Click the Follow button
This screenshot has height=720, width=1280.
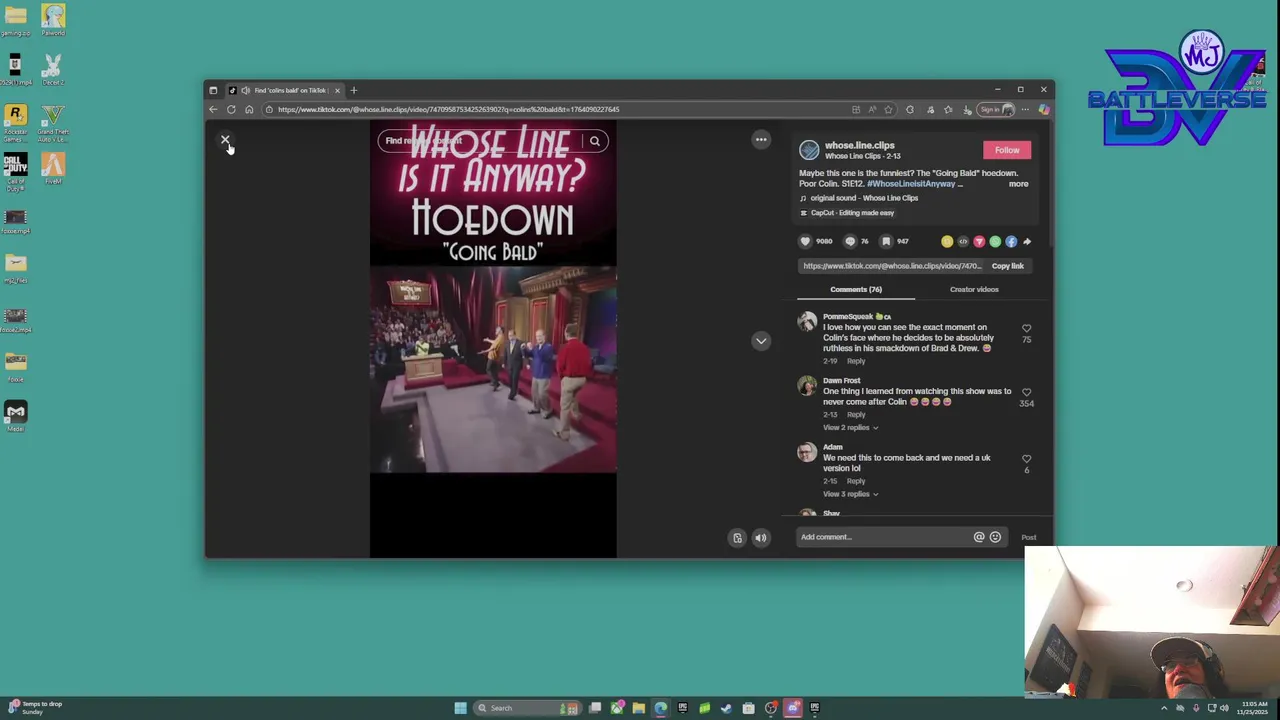coord(1007,150)
